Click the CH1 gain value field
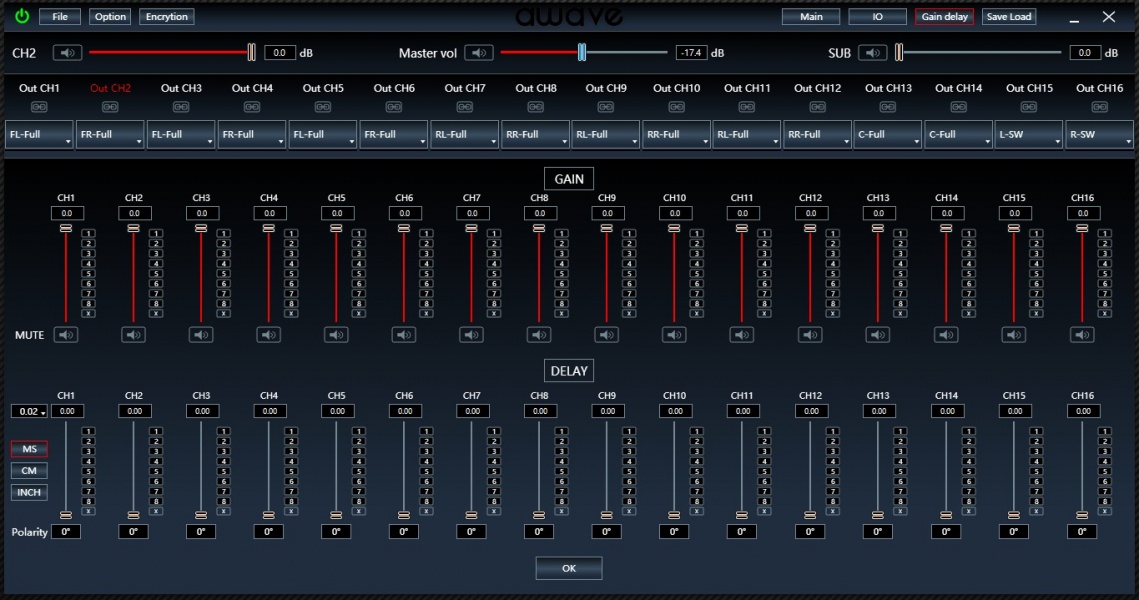The image size is (1139, 600). point(67,214)
